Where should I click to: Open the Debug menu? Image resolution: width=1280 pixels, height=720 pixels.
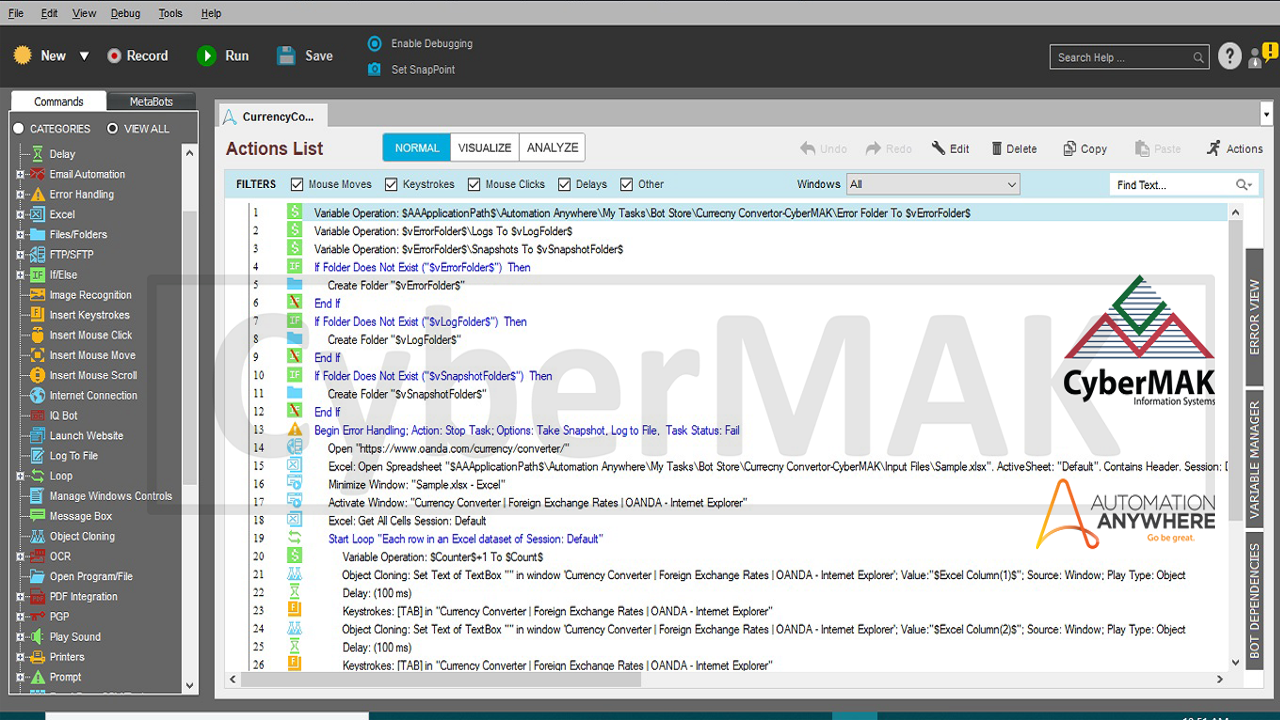[x=126, y=14]
